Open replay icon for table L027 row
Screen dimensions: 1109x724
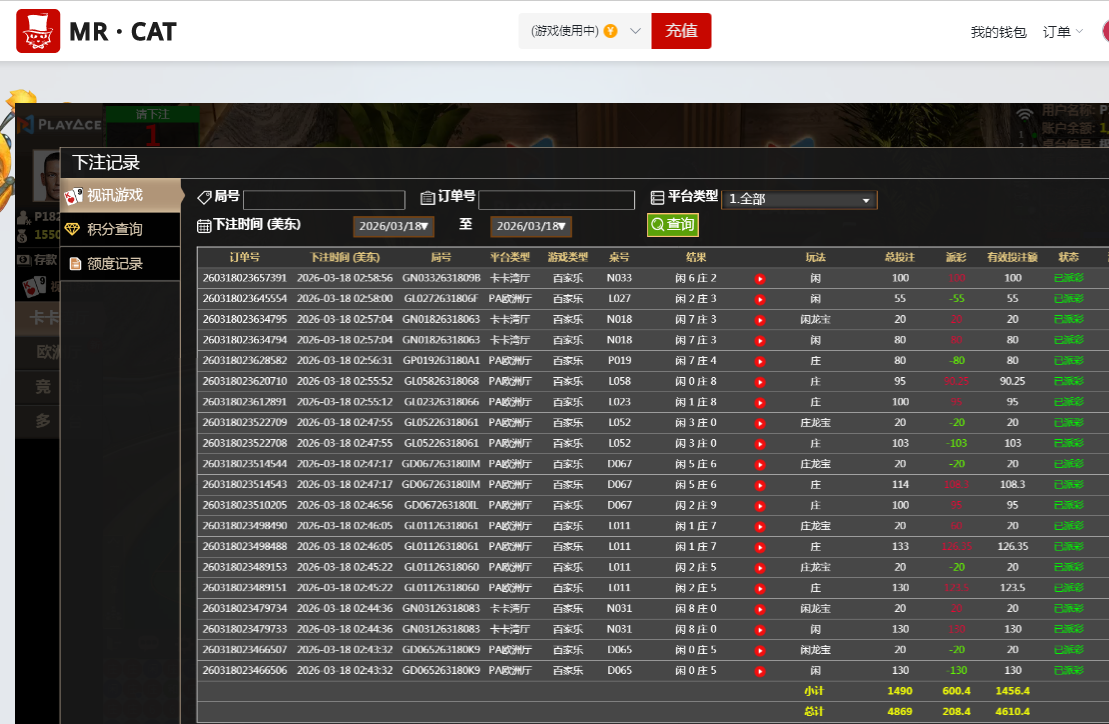click(x=760, y=299)
